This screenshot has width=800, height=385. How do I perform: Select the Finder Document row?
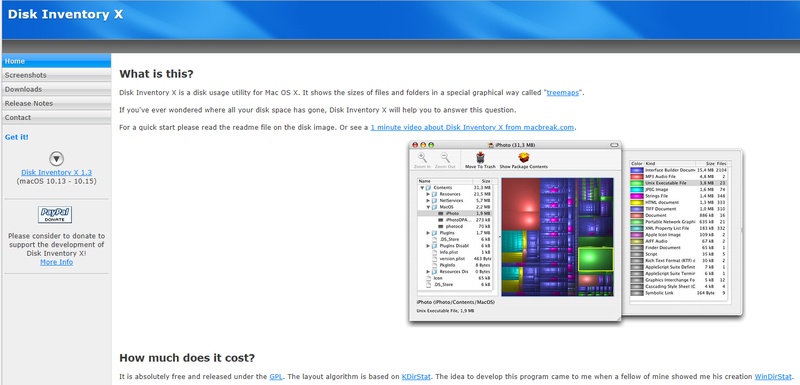(x=679, y=247)
